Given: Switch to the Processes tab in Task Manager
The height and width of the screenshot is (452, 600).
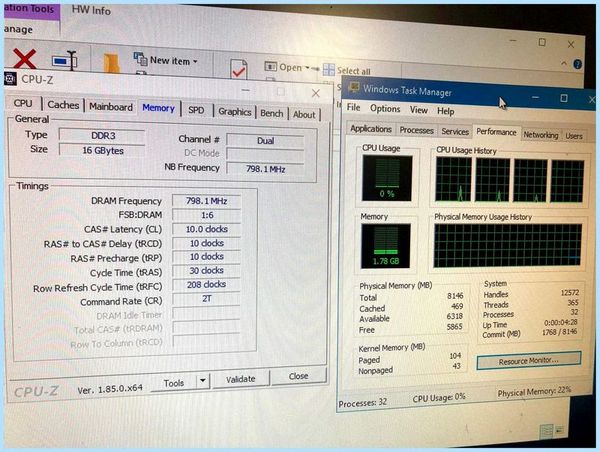Looking at the screenshot, I should (x=416, y=131).
